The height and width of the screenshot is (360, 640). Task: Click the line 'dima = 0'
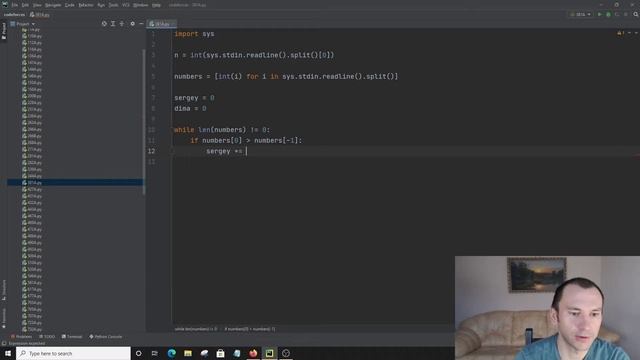(x=190, y=109)
